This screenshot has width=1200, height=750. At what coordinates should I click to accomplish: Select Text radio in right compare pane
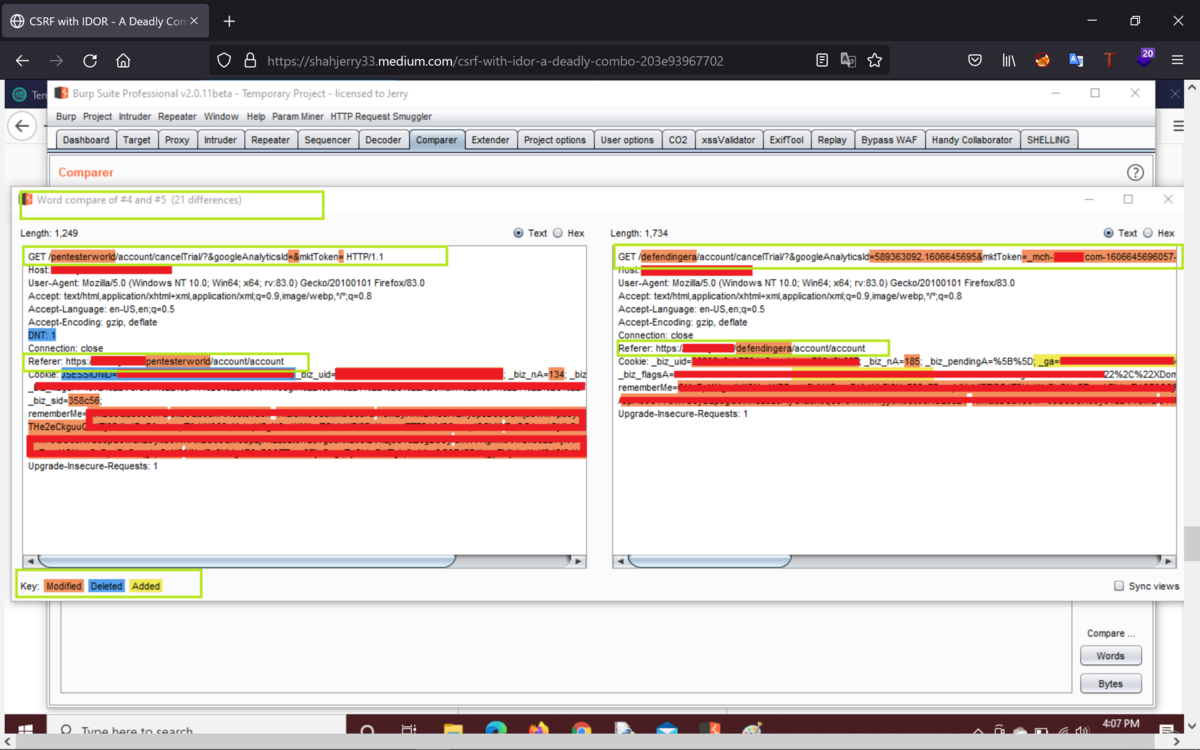point(1108,233)
